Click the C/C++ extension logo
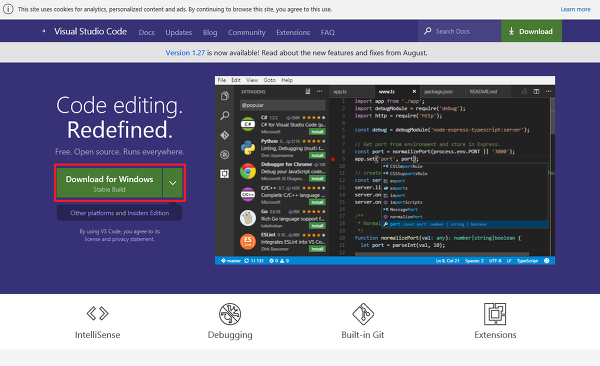The image size is (600, 366). 248,194
